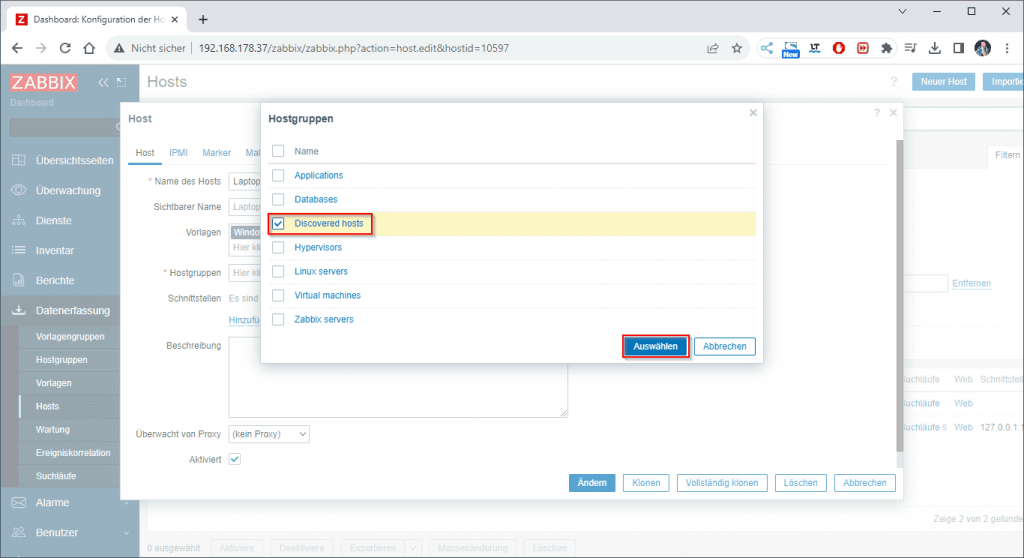Open Hostgruppen in the sidebar menu

62,360
